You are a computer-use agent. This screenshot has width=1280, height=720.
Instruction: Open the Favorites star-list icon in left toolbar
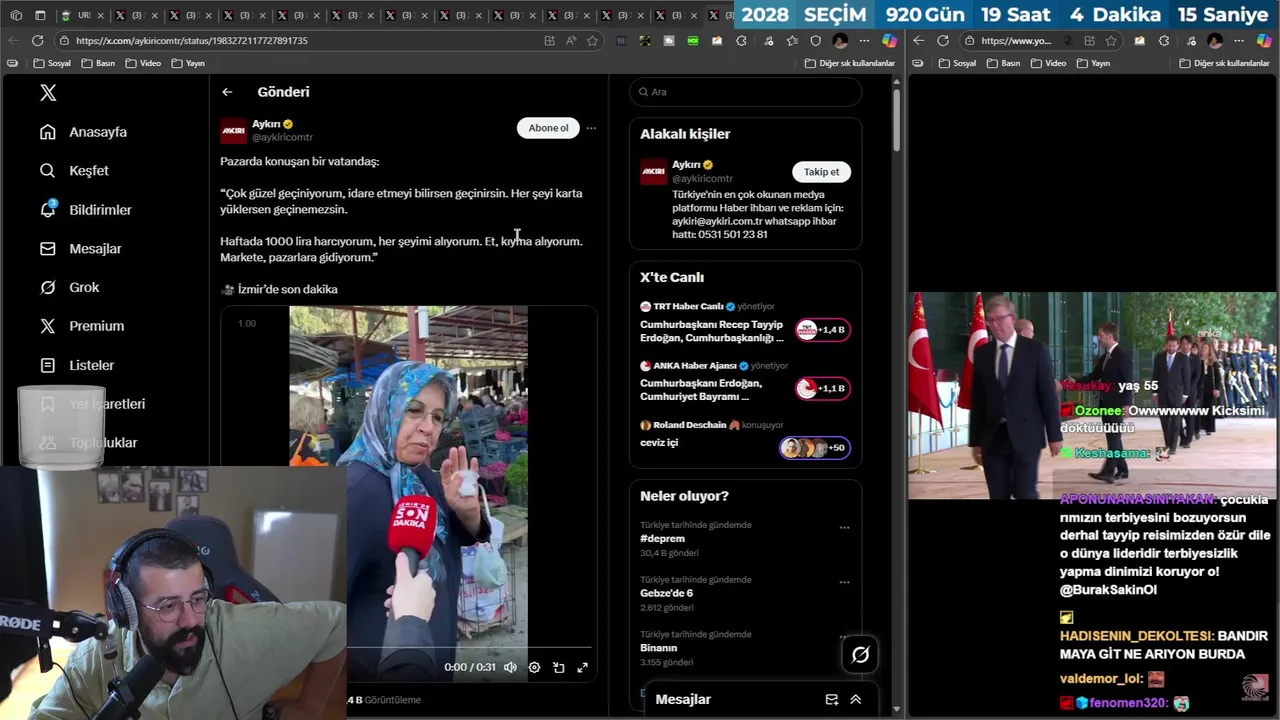(x=792, y=41)
